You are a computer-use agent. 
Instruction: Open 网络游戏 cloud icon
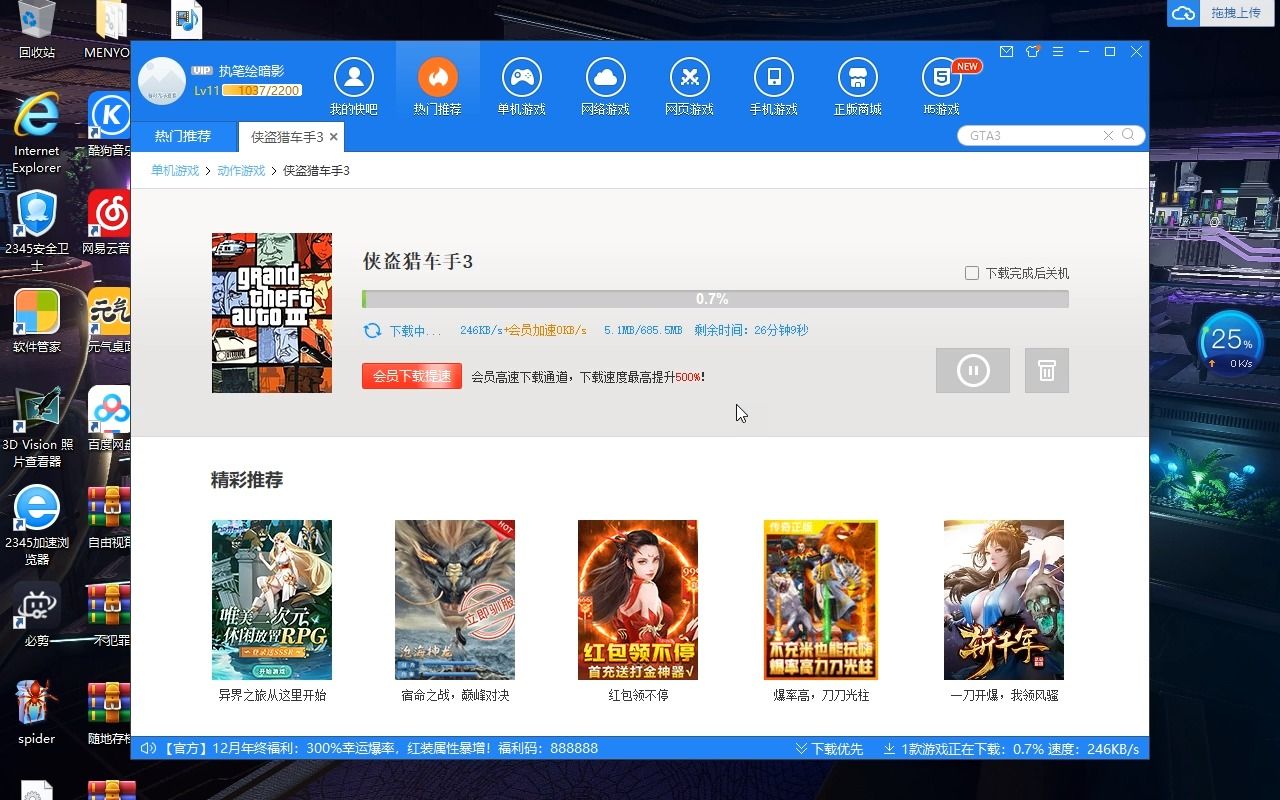click(606, 77)
